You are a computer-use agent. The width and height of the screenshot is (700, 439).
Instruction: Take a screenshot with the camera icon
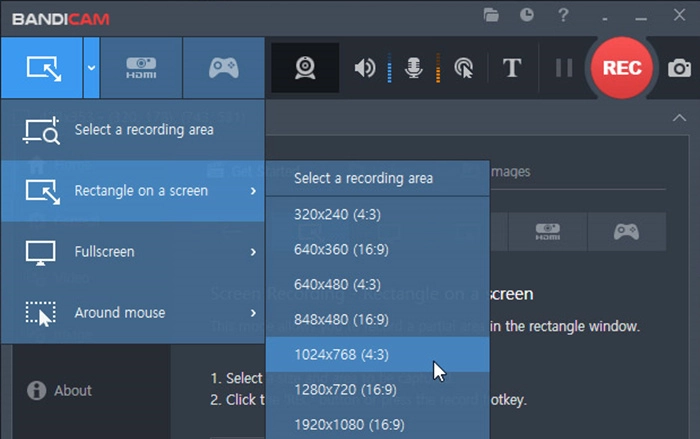680,68
